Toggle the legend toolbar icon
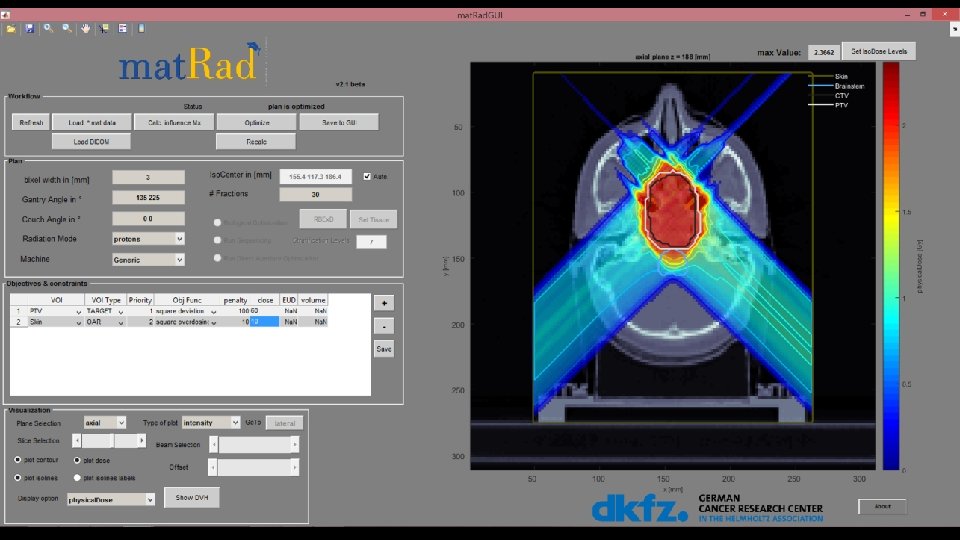Screen dimensions: 960x540 [122, 29]
